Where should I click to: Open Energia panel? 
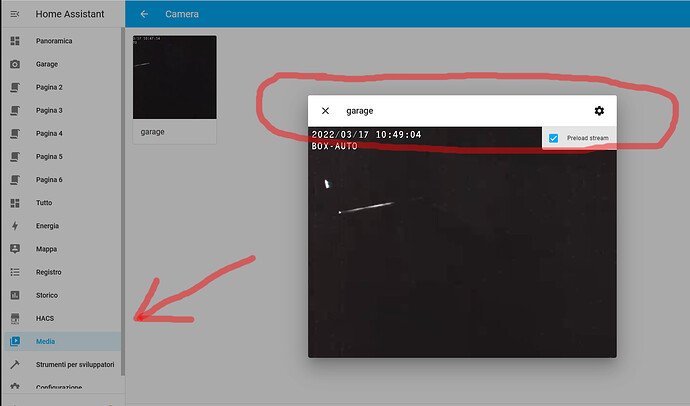pos(62,226)
